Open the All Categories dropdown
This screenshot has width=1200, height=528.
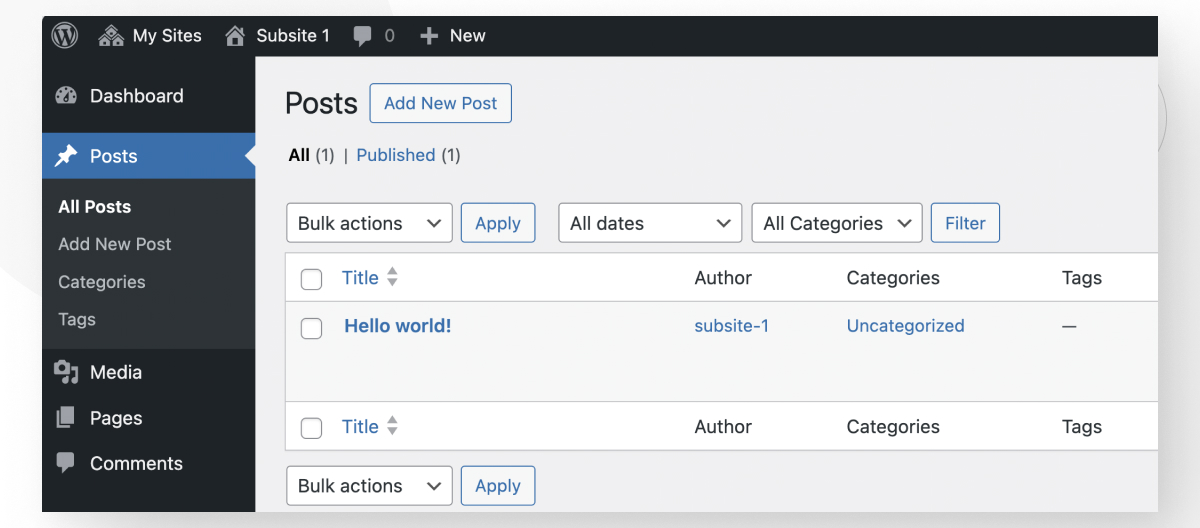[x=837, y=223]
